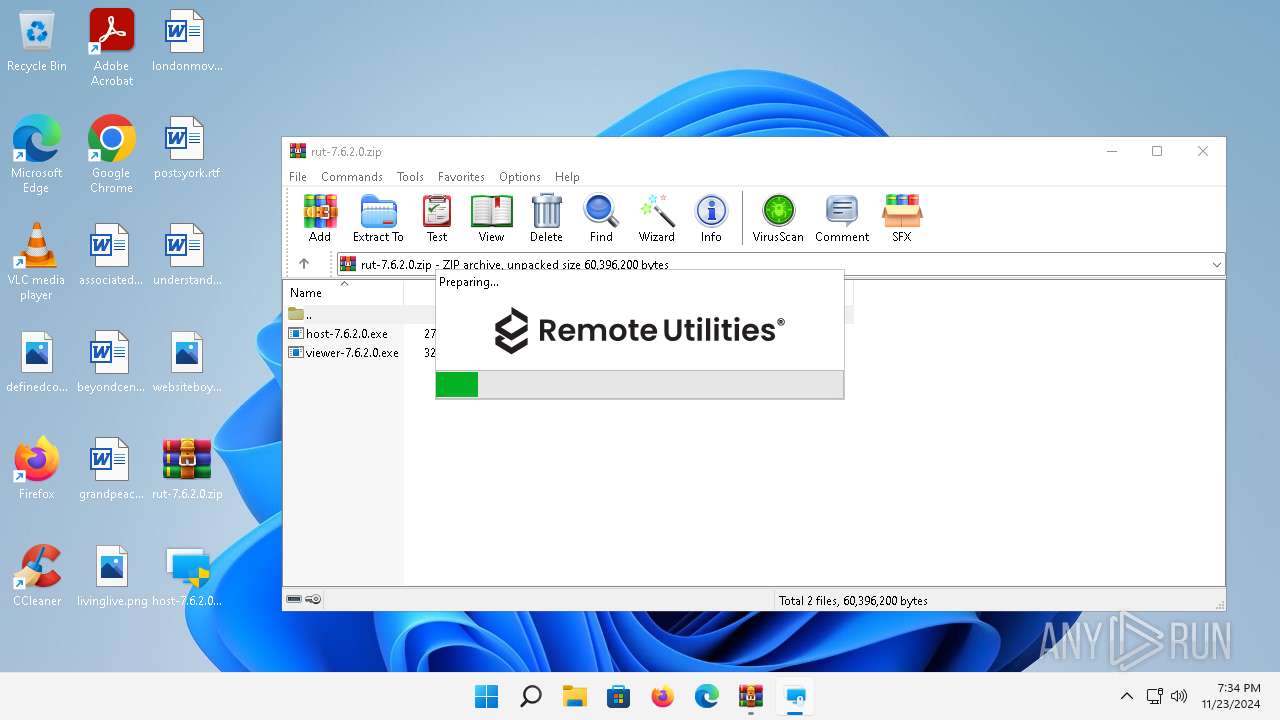Select VLC media player desktop shortcut
1280x720 pixels.
tap(37, 261)
